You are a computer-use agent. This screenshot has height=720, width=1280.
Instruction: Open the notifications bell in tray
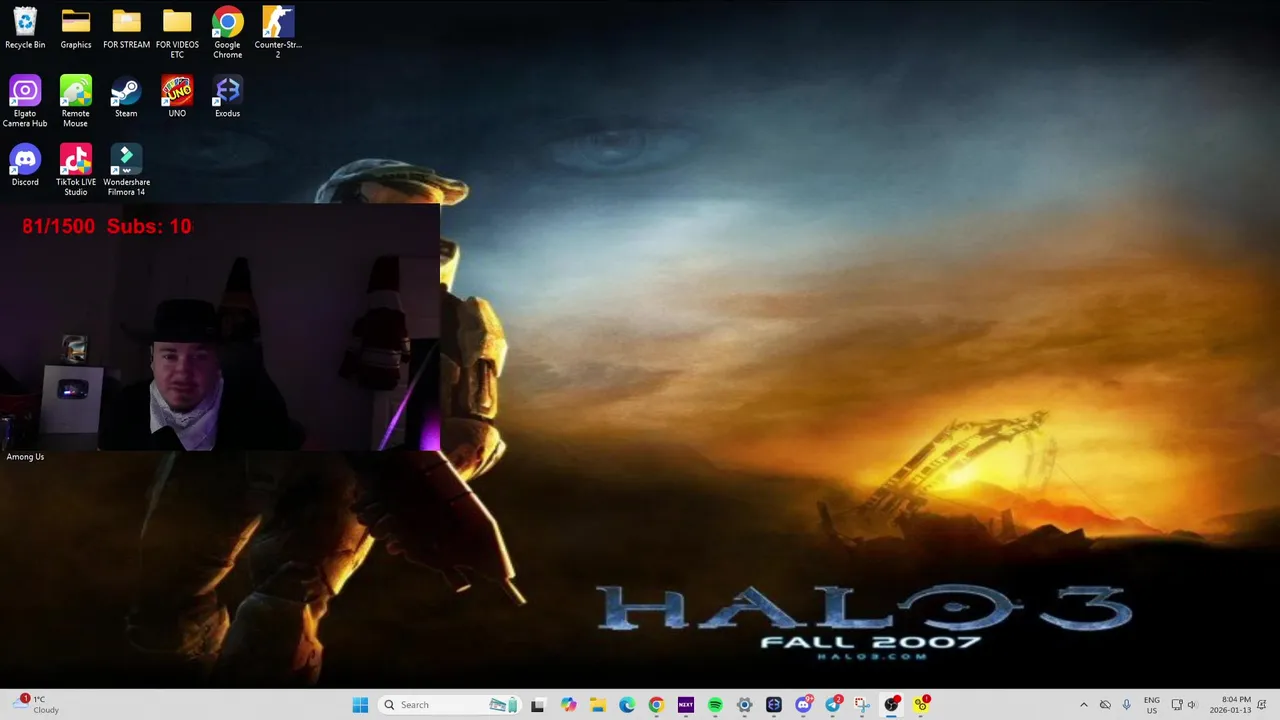(x=1264, y=705)
